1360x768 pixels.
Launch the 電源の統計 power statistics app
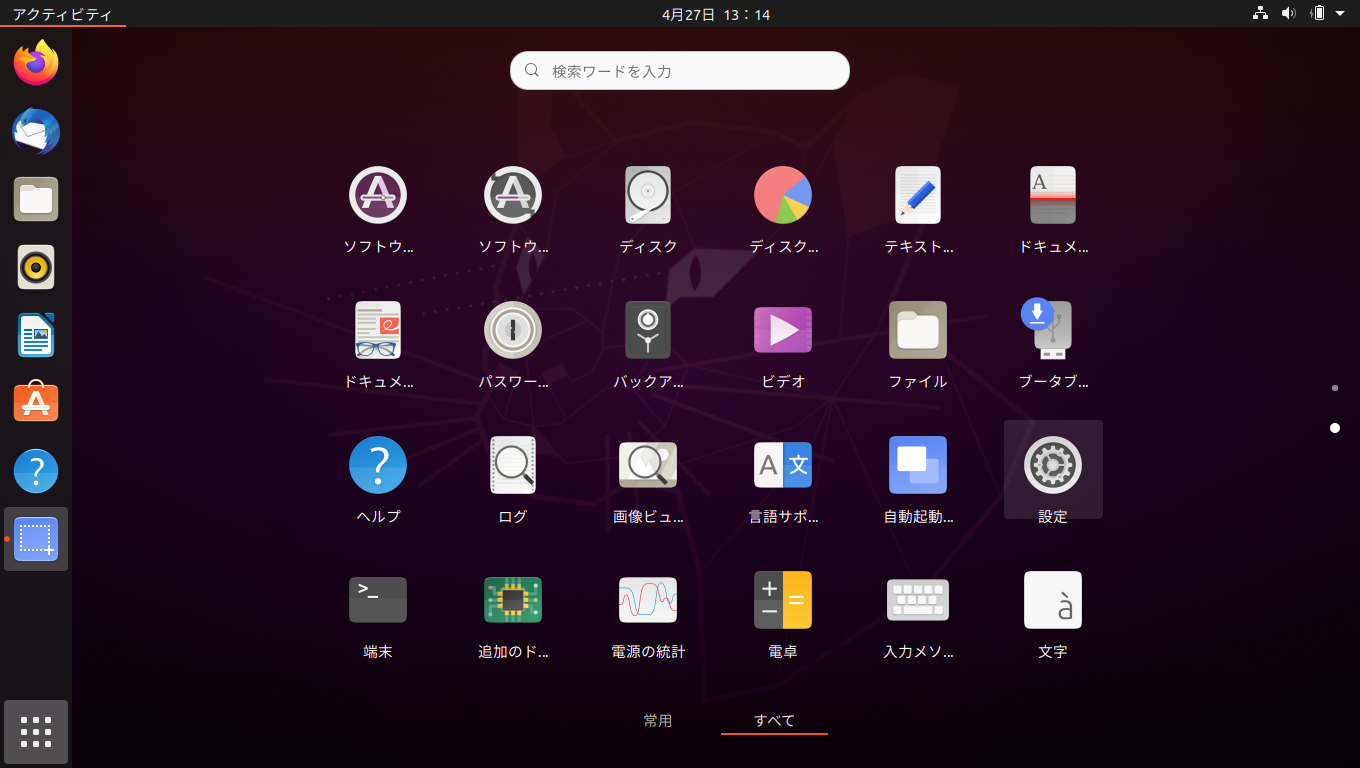click(648, 600)
